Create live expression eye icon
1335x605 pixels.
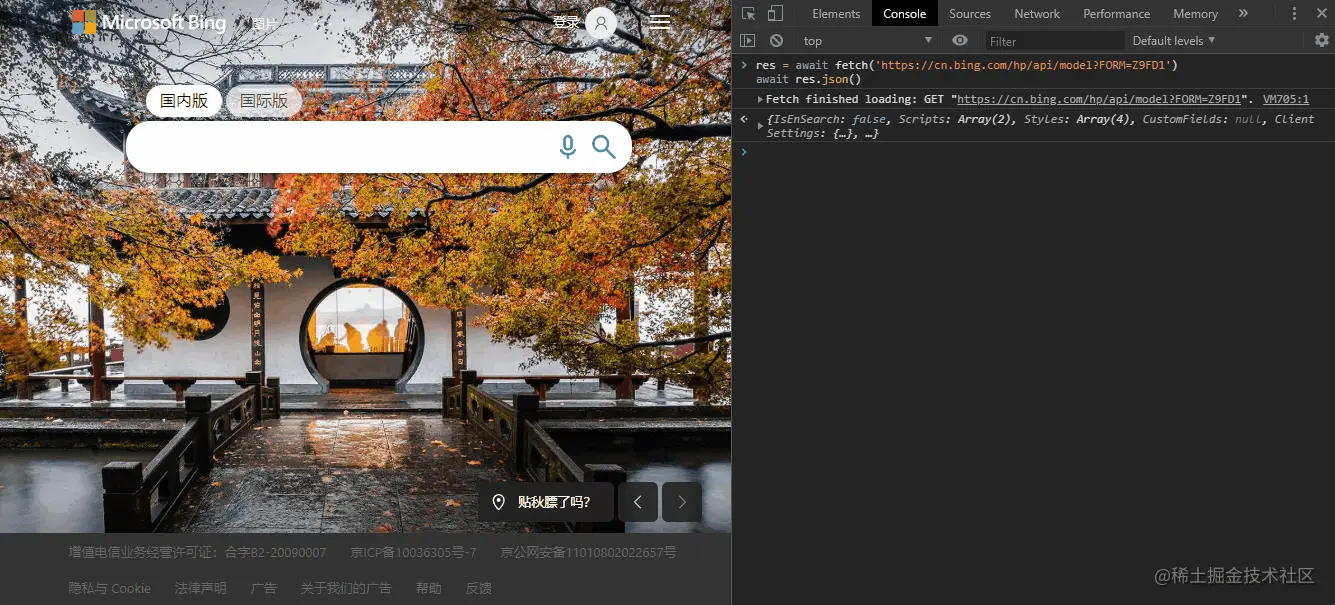coord(960,40)
